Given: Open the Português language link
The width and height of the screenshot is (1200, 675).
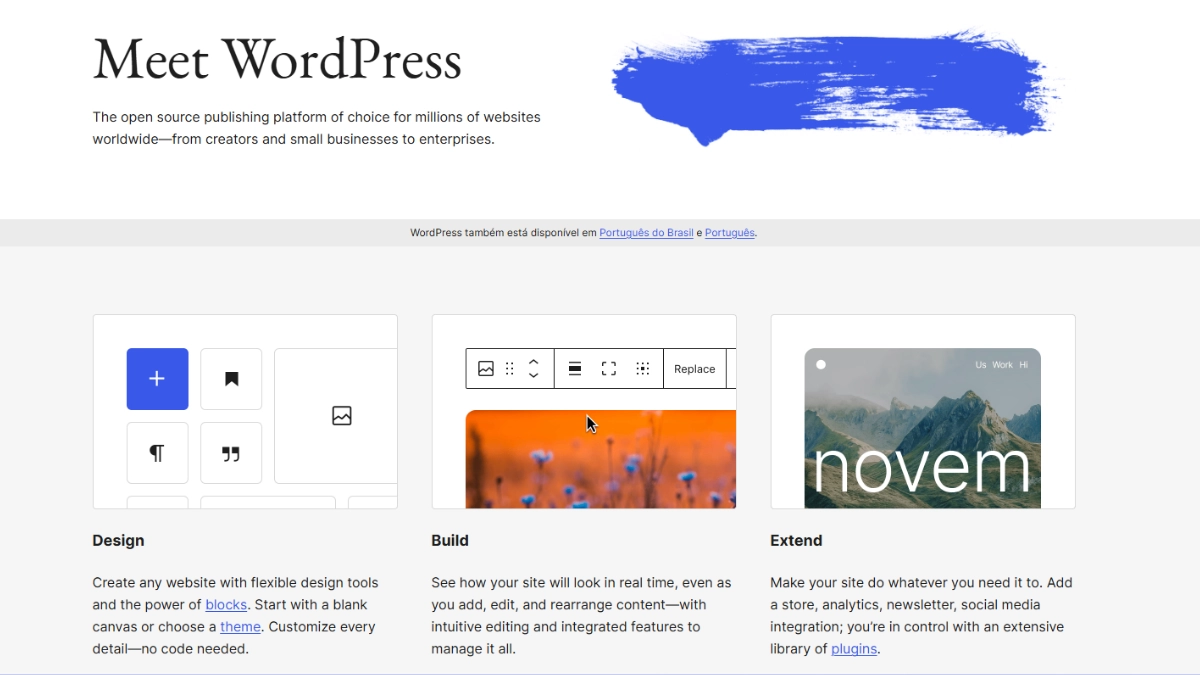Looking at the screenshot, I should pyautogui.click(x=730, y=233).
